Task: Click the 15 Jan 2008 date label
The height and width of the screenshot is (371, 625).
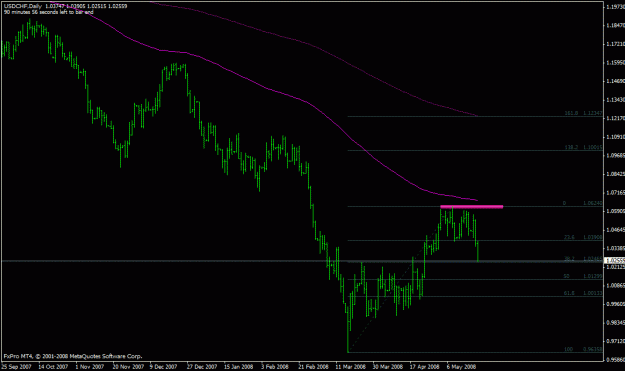Action: click(x=238, y=367)
